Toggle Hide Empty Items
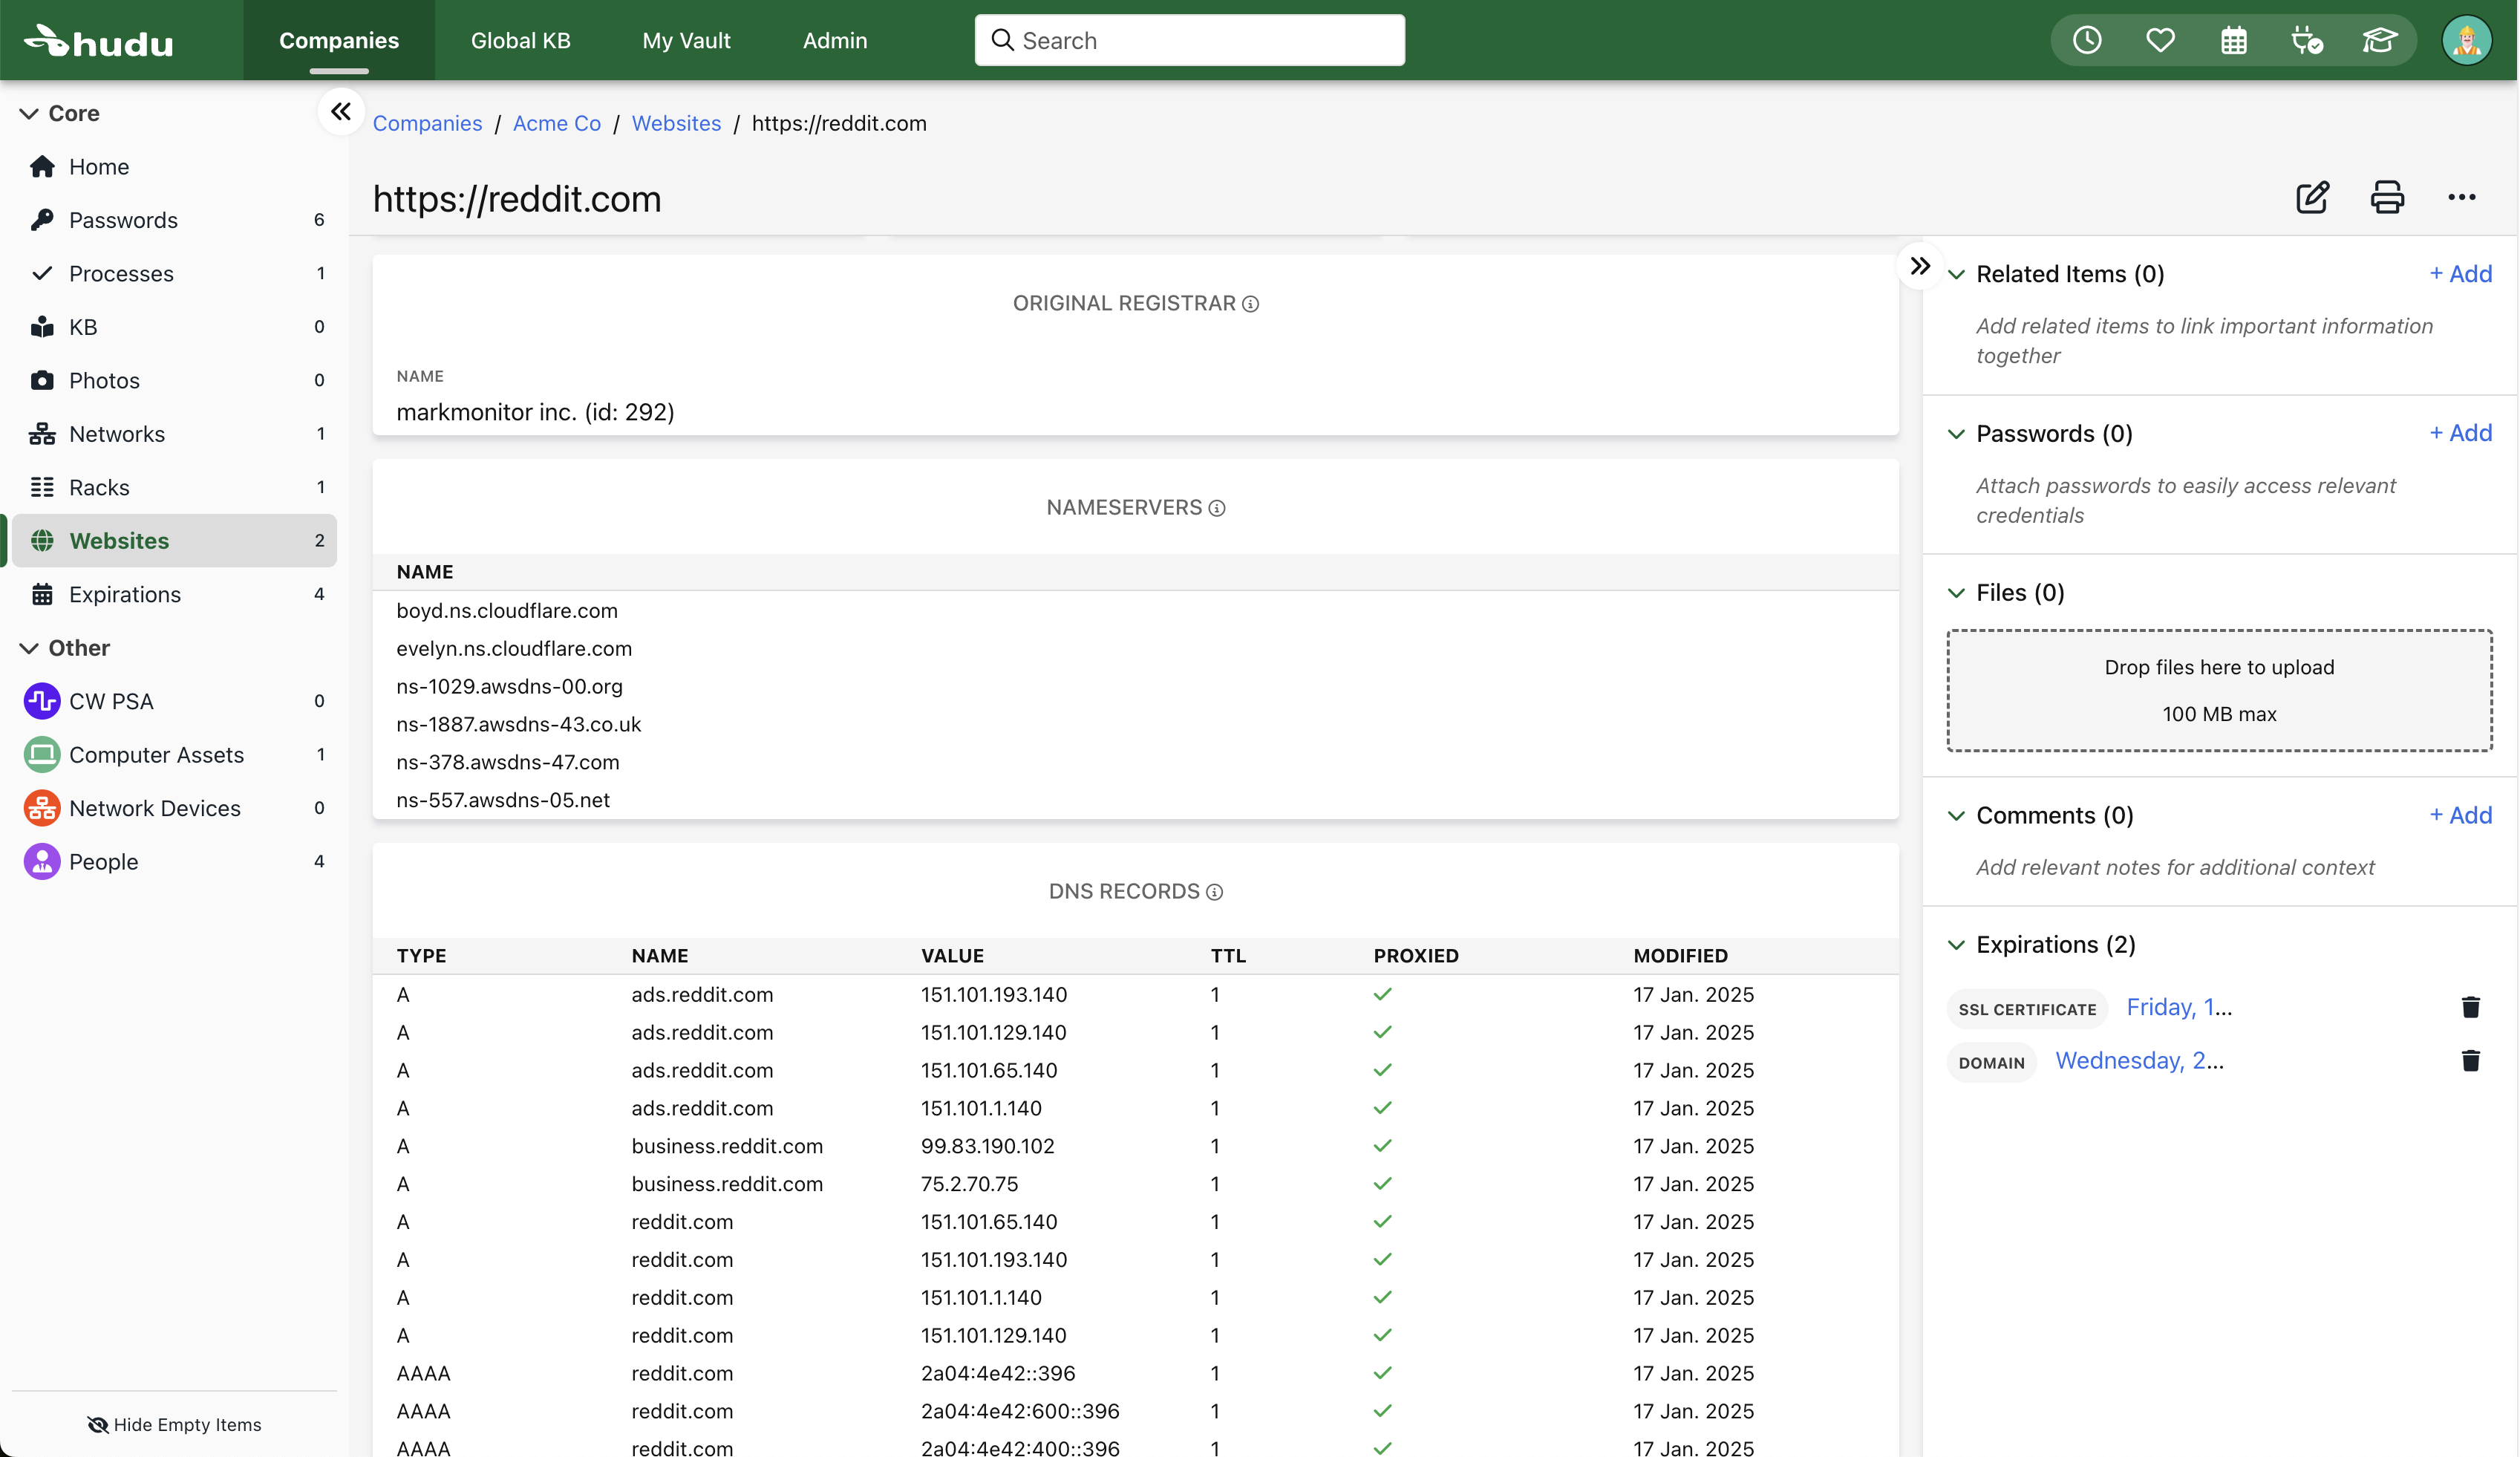2520x1457 pixels. click(x=174, y=1424)
